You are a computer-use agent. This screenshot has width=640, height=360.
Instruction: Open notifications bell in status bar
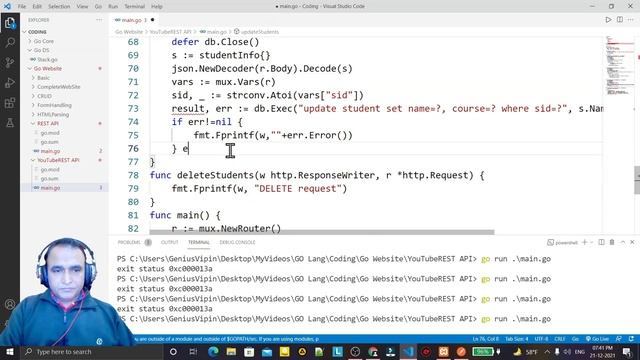pyautogui.click(x=631, y=339)
